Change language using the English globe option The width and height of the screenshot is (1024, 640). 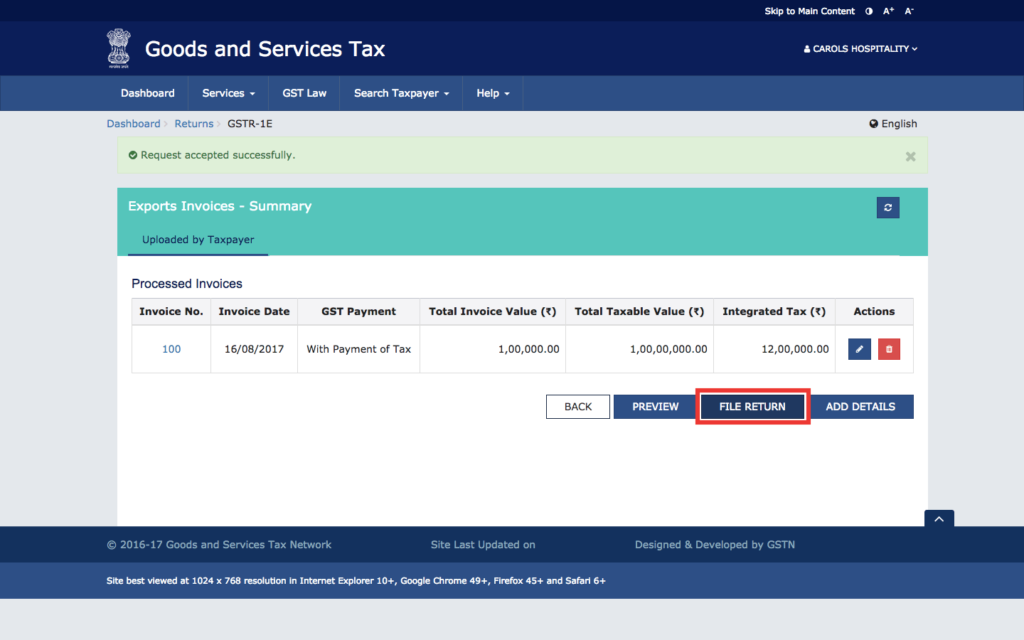click(892, 123)
